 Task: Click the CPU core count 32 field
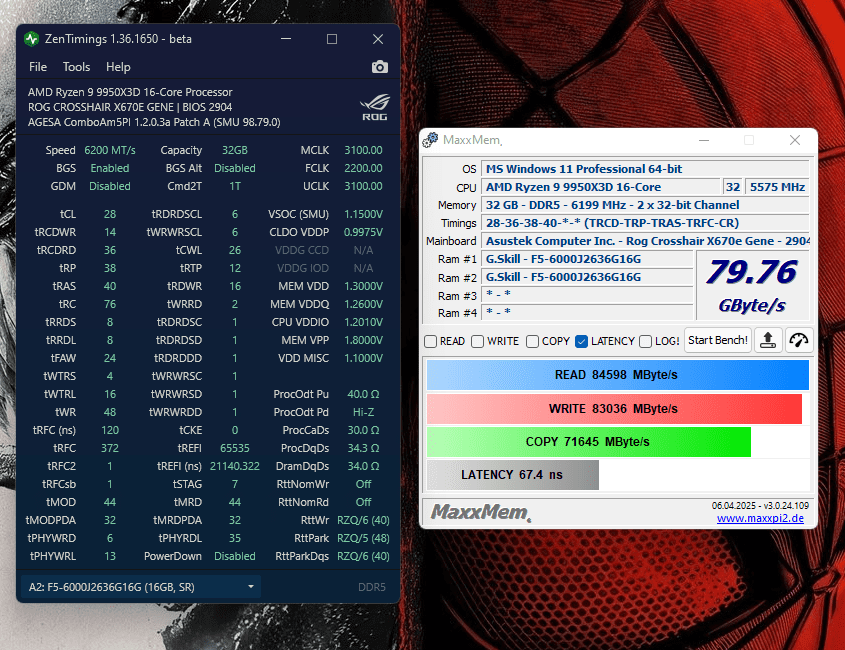[733, 187]
